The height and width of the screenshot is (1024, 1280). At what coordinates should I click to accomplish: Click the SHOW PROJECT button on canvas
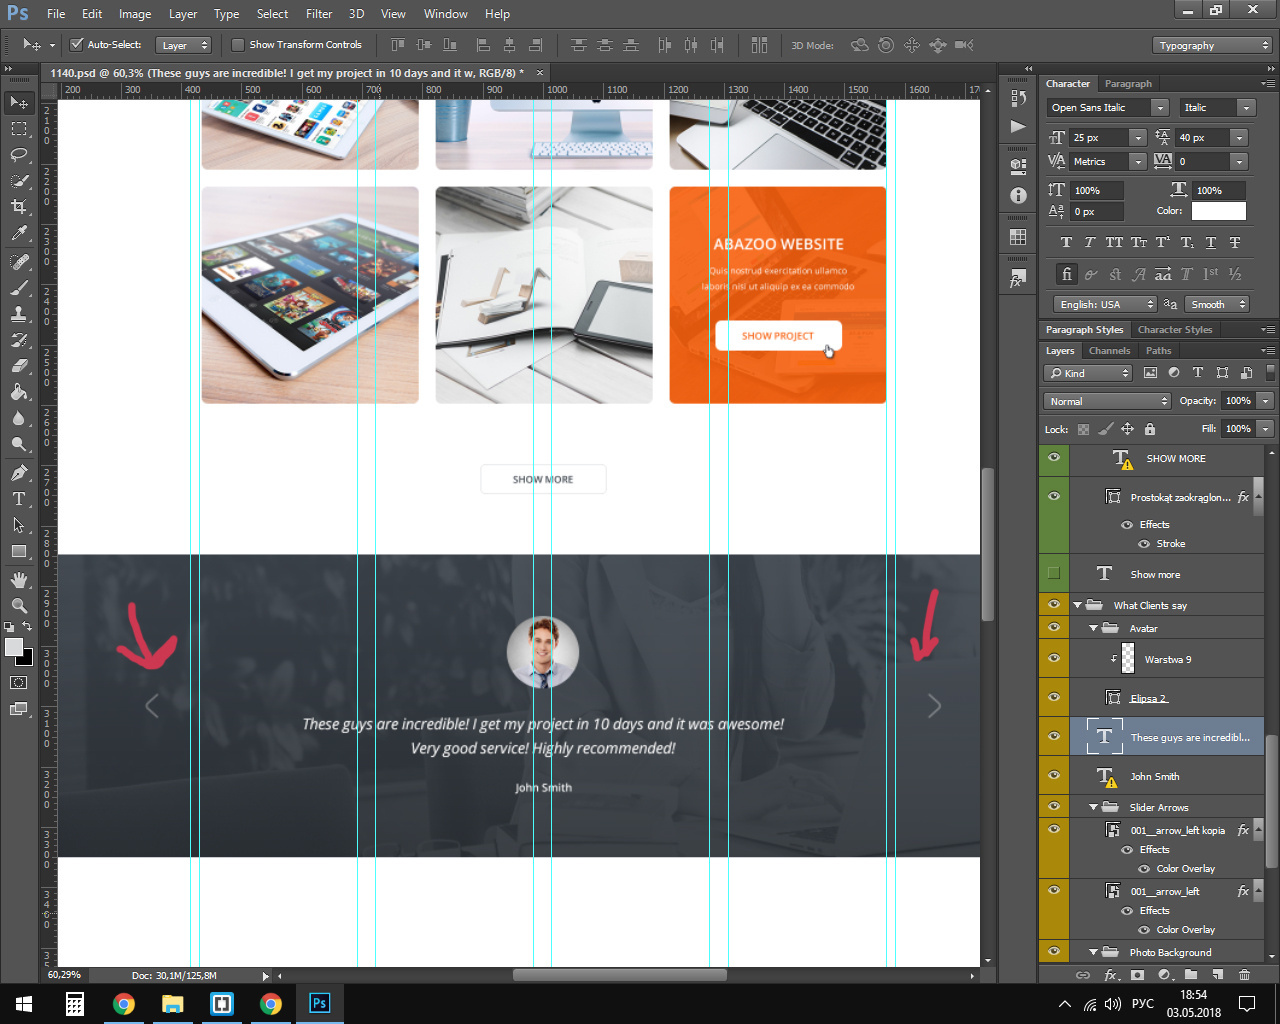pyautogui.click(x=778, y=336)
